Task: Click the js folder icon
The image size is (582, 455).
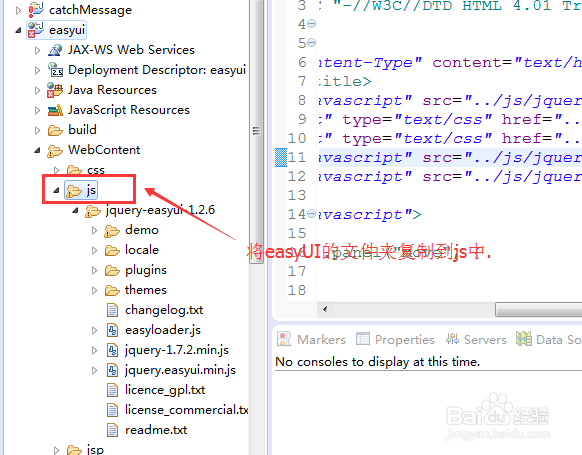Action: tap(74, 191)
